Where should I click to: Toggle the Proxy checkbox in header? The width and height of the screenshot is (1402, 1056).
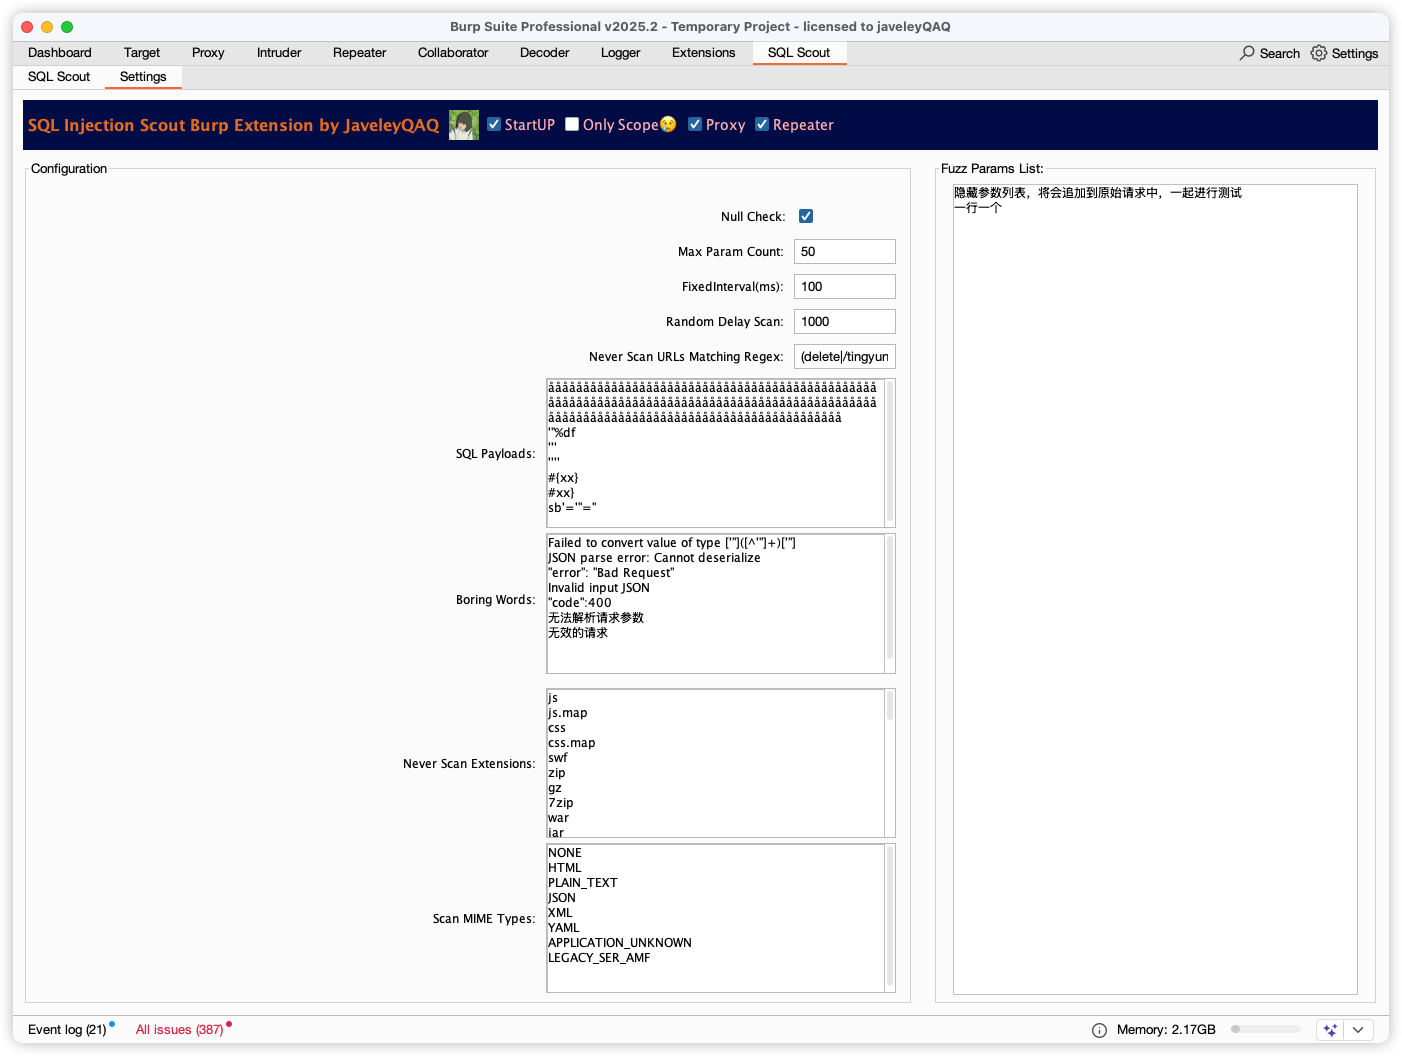695,124
